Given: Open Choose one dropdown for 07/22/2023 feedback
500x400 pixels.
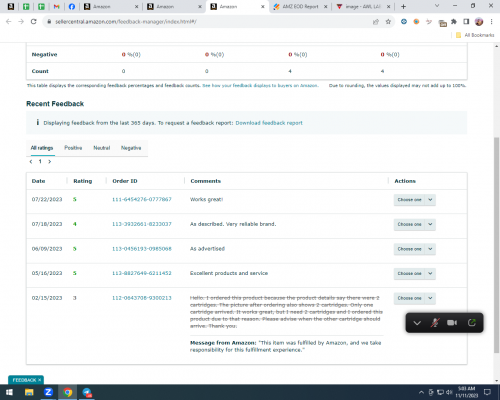Looking at the screenshot, I should (415, 200).
